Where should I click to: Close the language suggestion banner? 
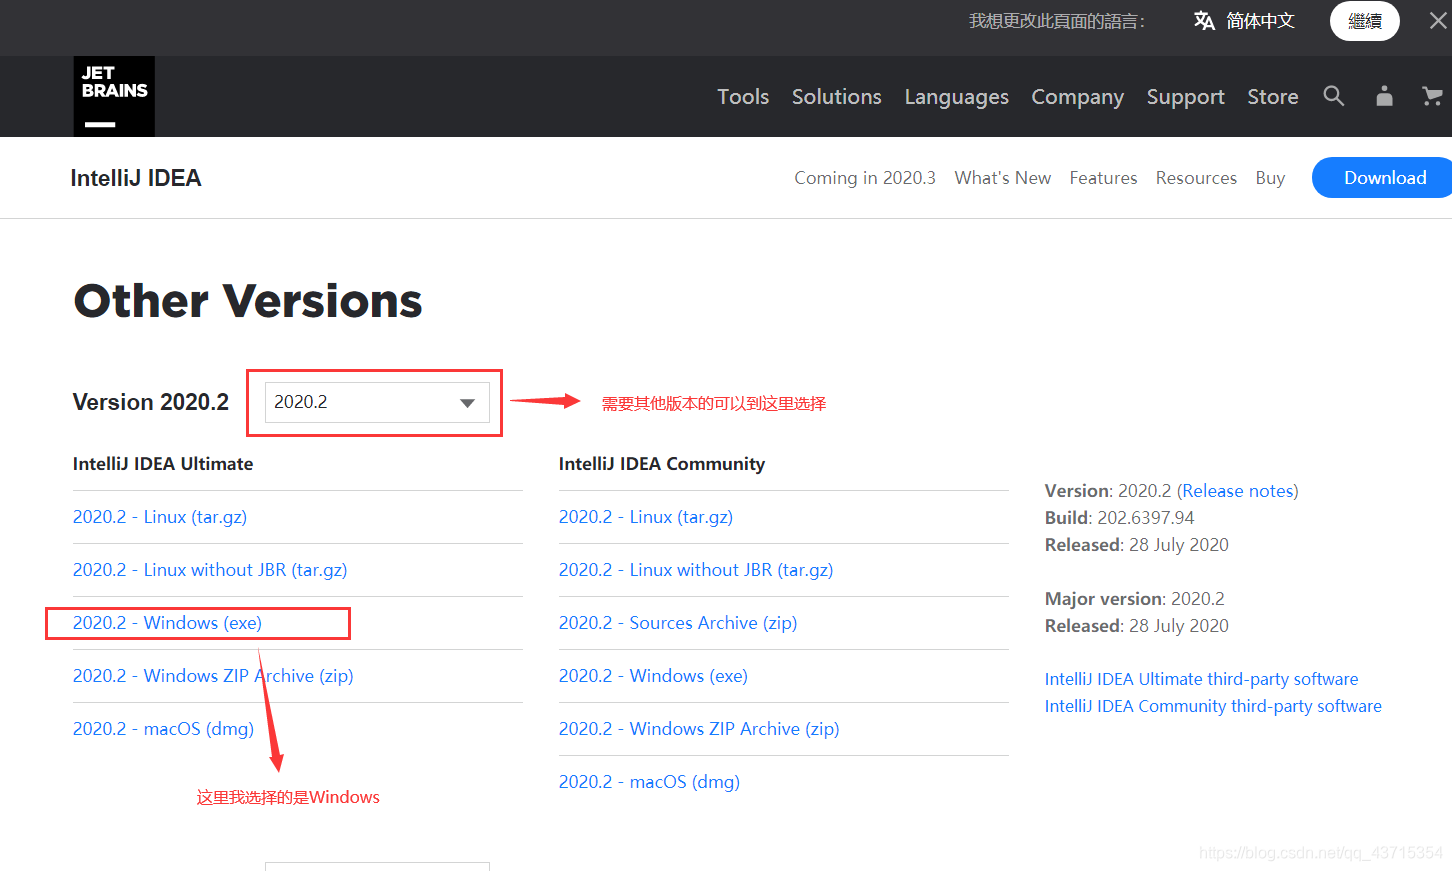click(1438, 21)
